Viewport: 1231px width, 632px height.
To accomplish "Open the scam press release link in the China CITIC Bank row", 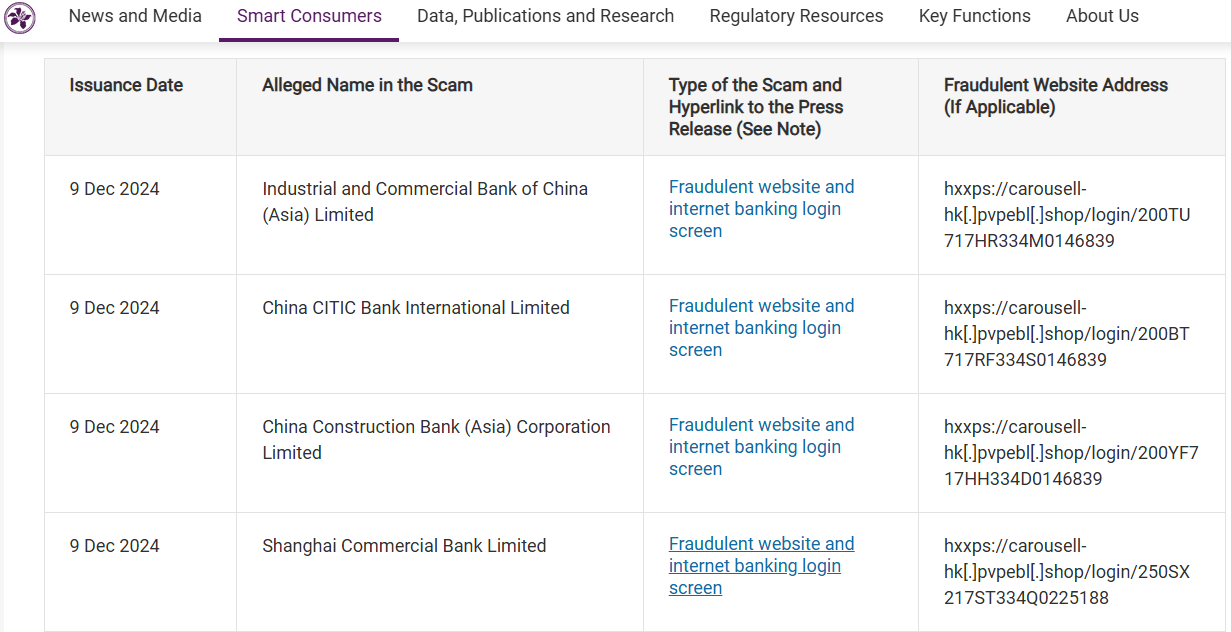I will click(761, 328).
